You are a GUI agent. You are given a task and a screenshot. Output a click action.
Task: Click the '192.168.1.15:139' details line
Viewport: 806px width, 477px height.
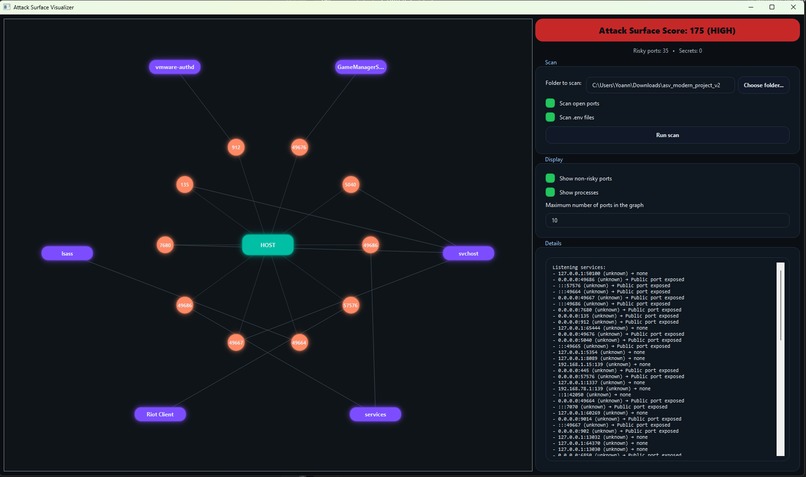point(601,364)
